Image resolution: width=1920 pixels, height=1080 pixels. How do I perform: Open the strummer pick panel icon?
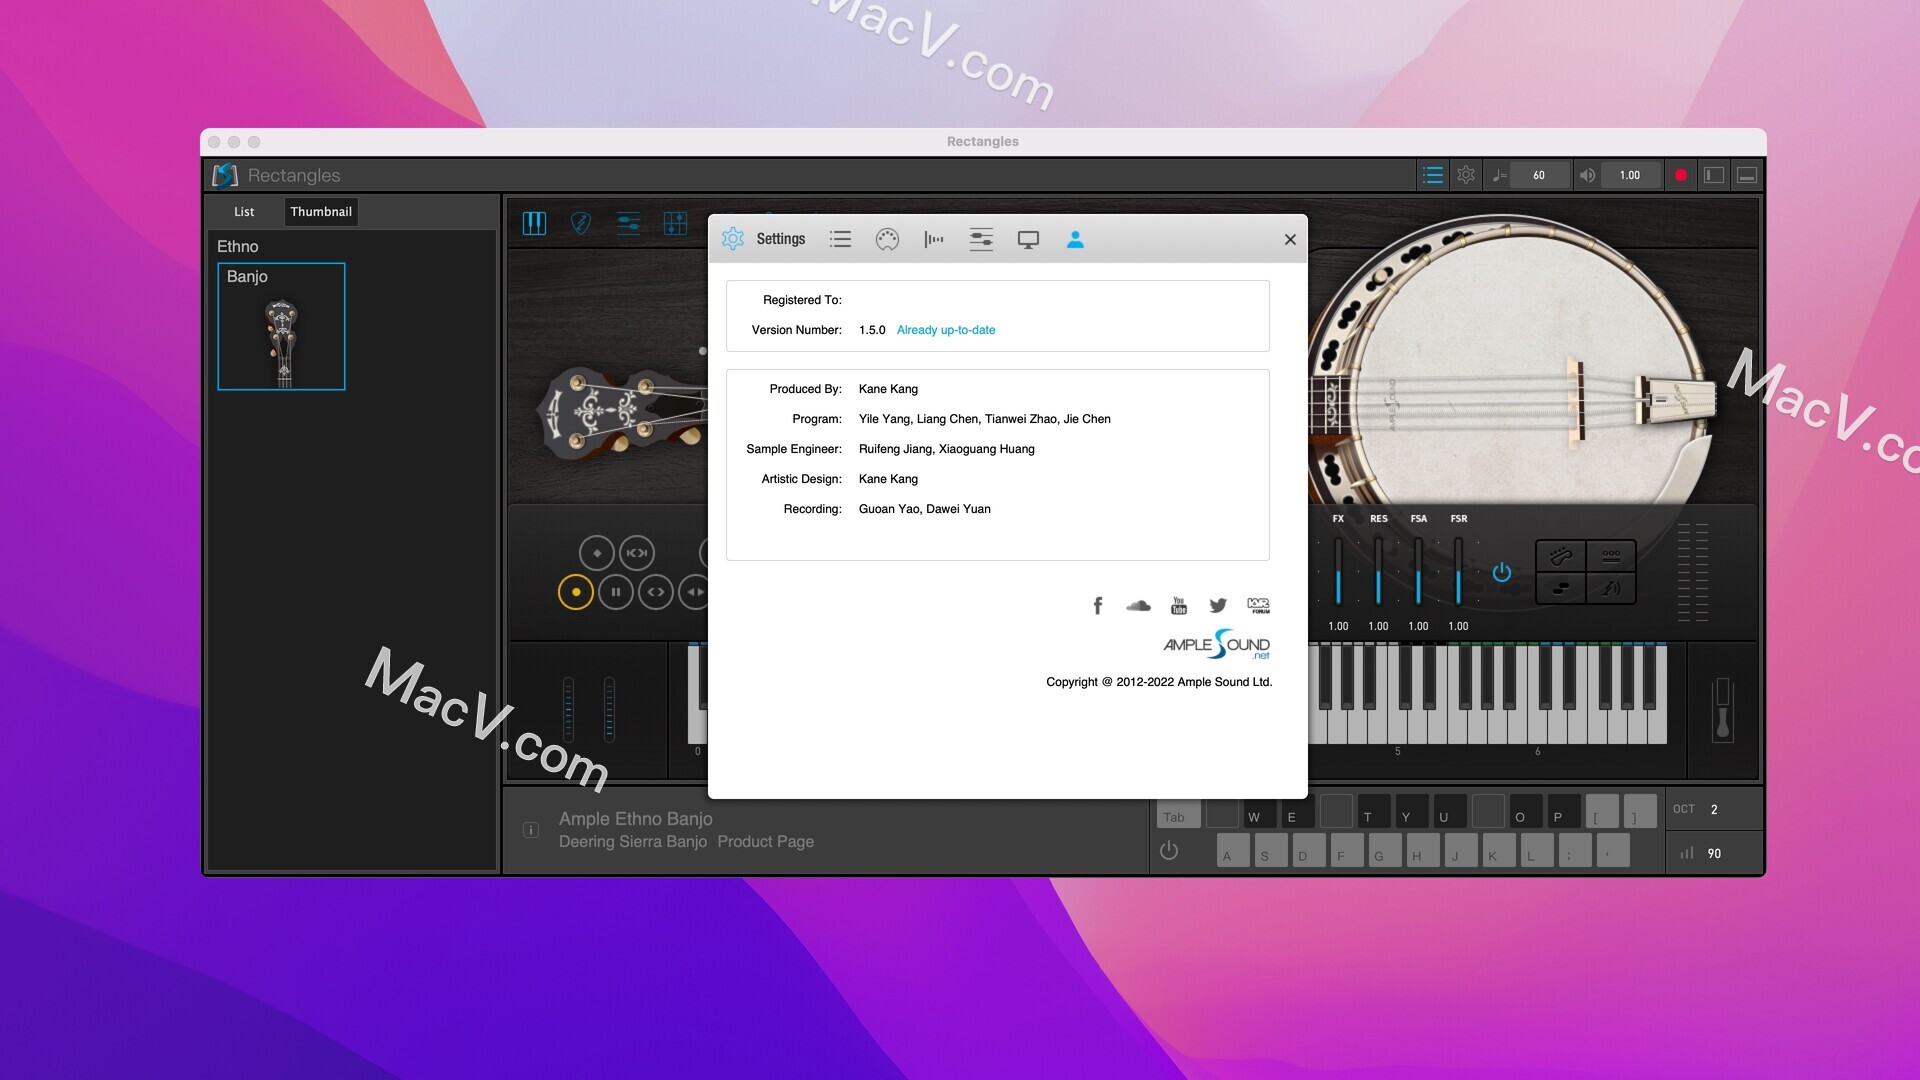pyautogui.click(x=580, y=223)
